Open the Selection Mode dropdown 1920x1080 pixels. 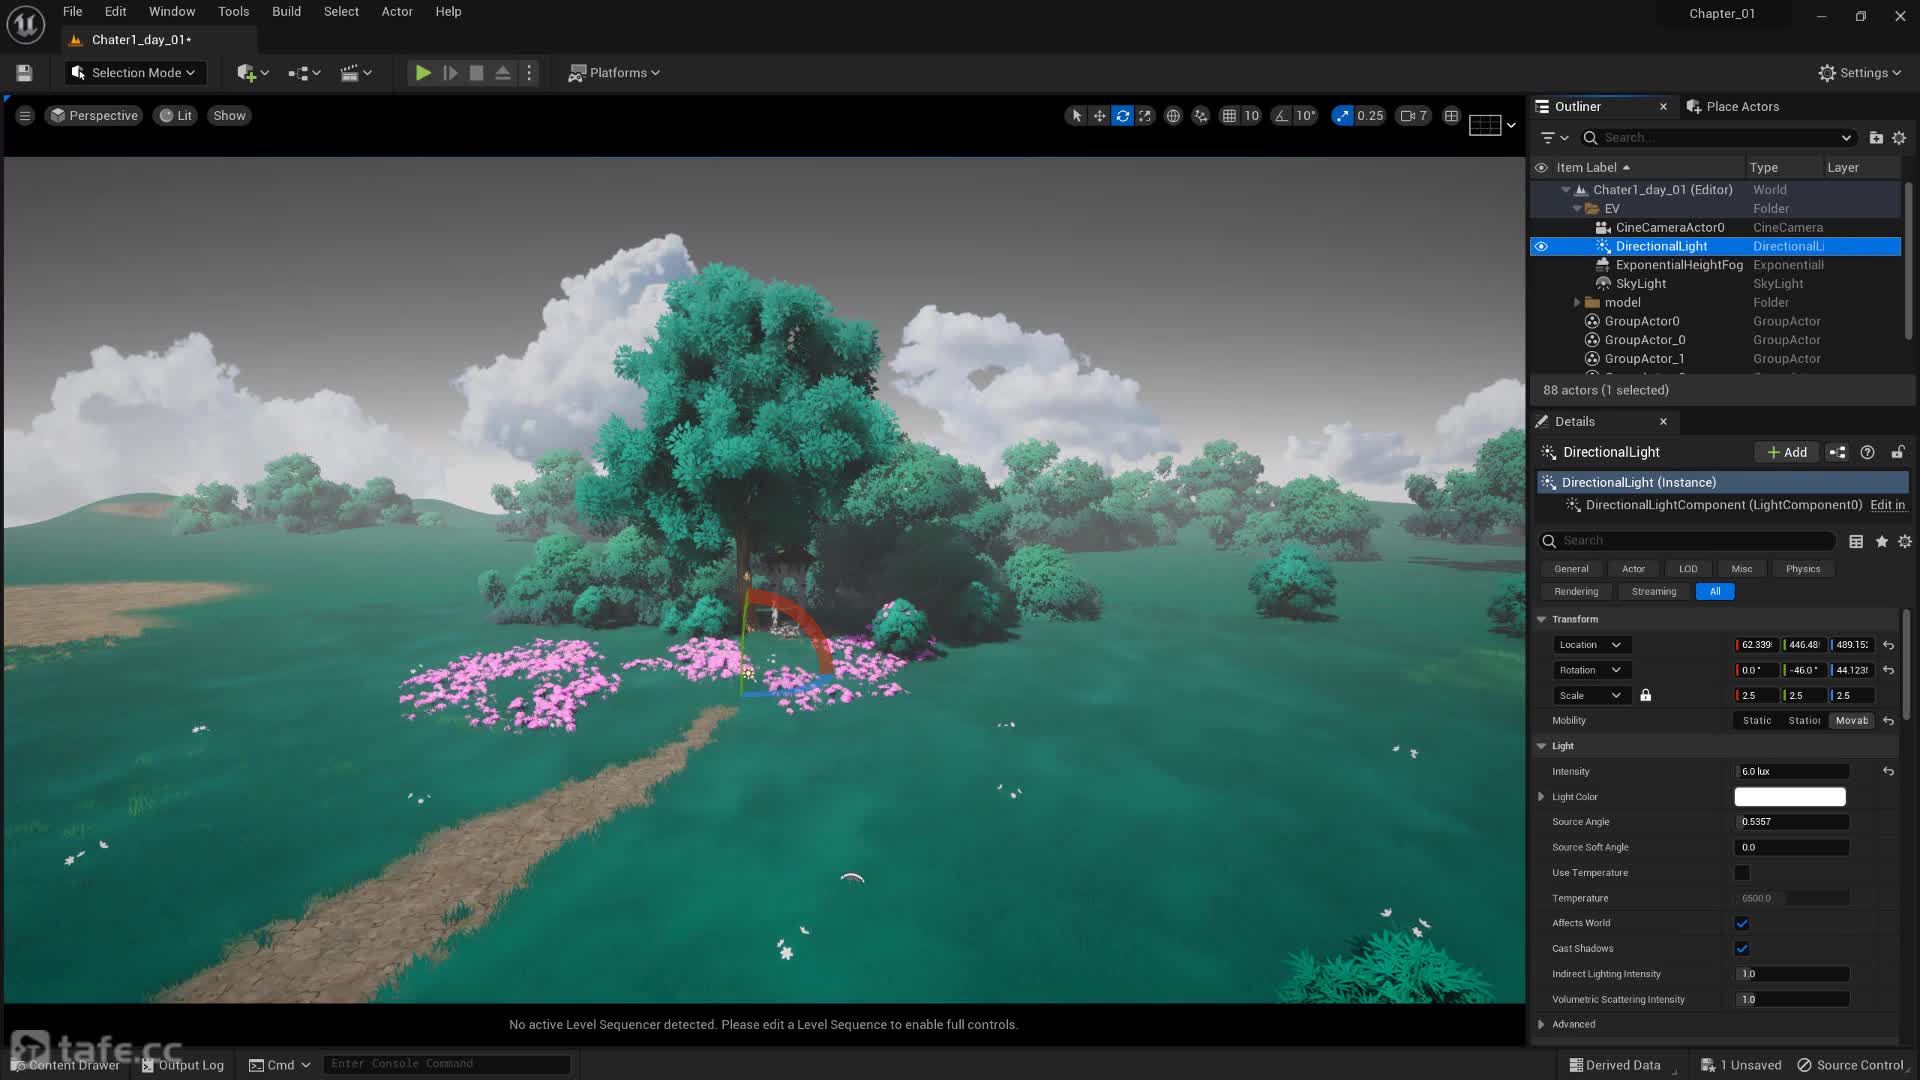pos(134,73)
